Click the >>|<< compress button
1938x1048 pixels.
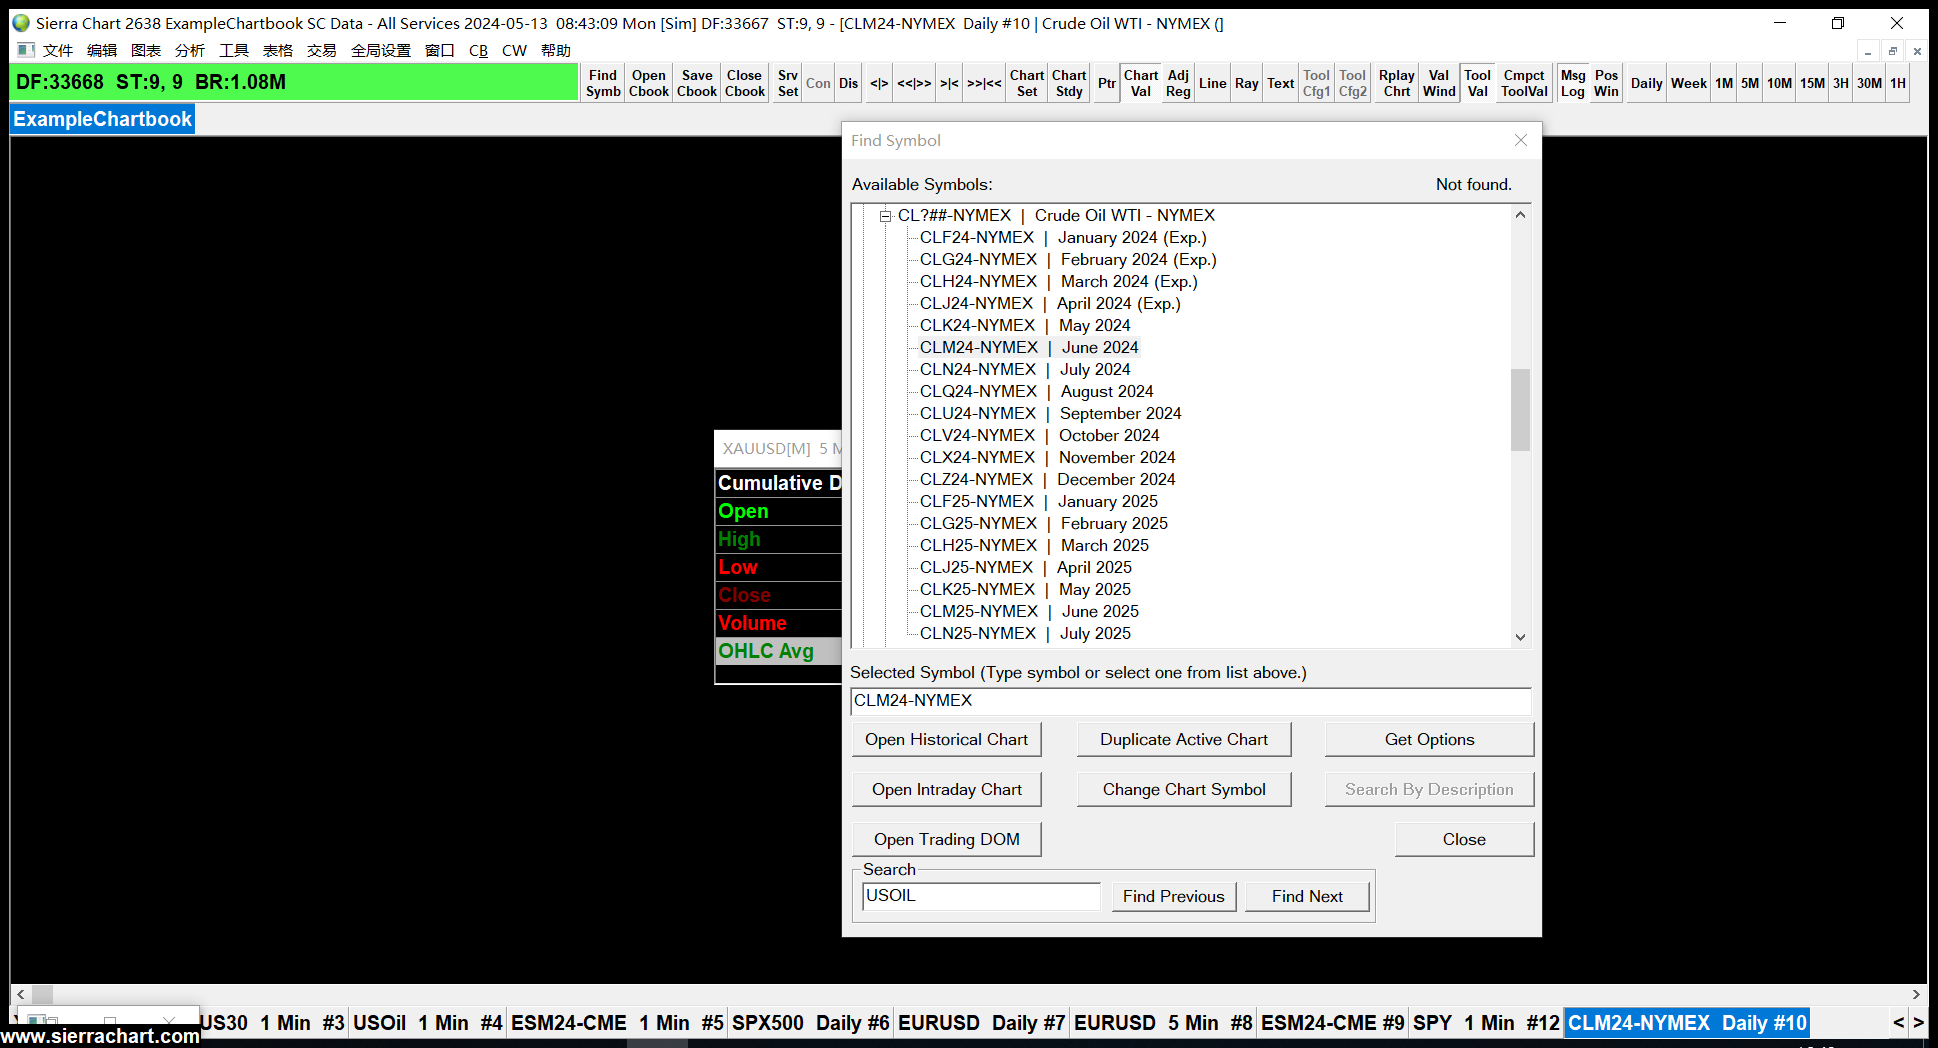click(984, 83)
